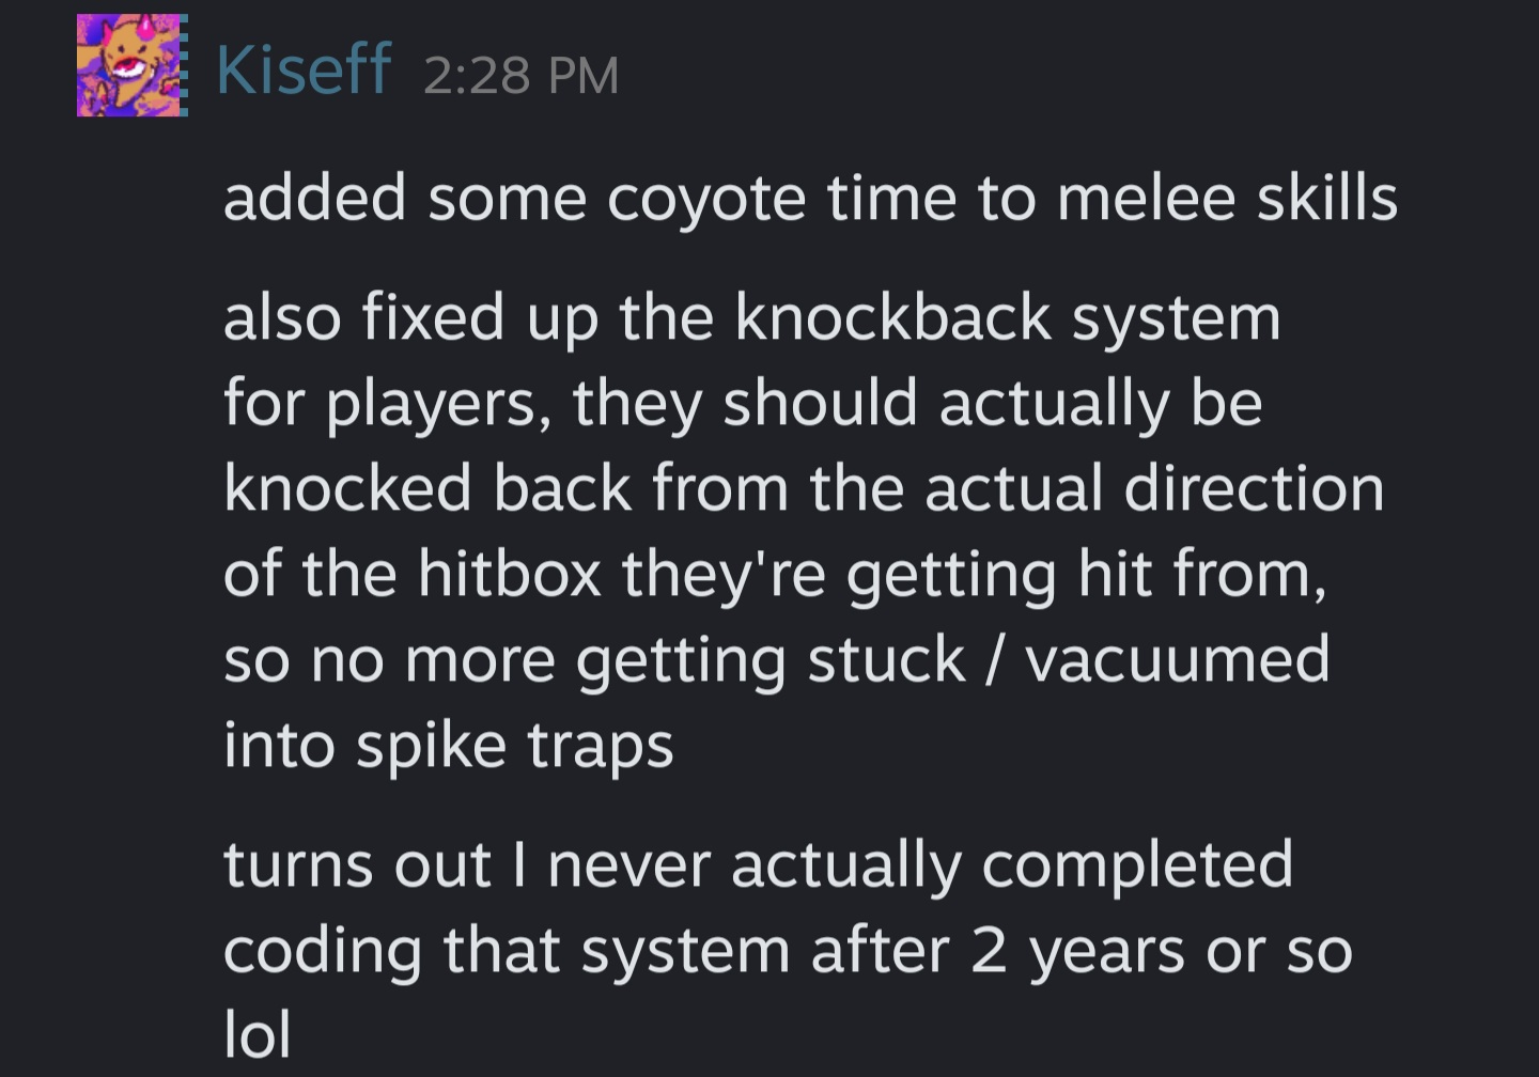1539x1077 pixels.
Task: Click the word 'stuck' before the slash
Action: point(886,660)
